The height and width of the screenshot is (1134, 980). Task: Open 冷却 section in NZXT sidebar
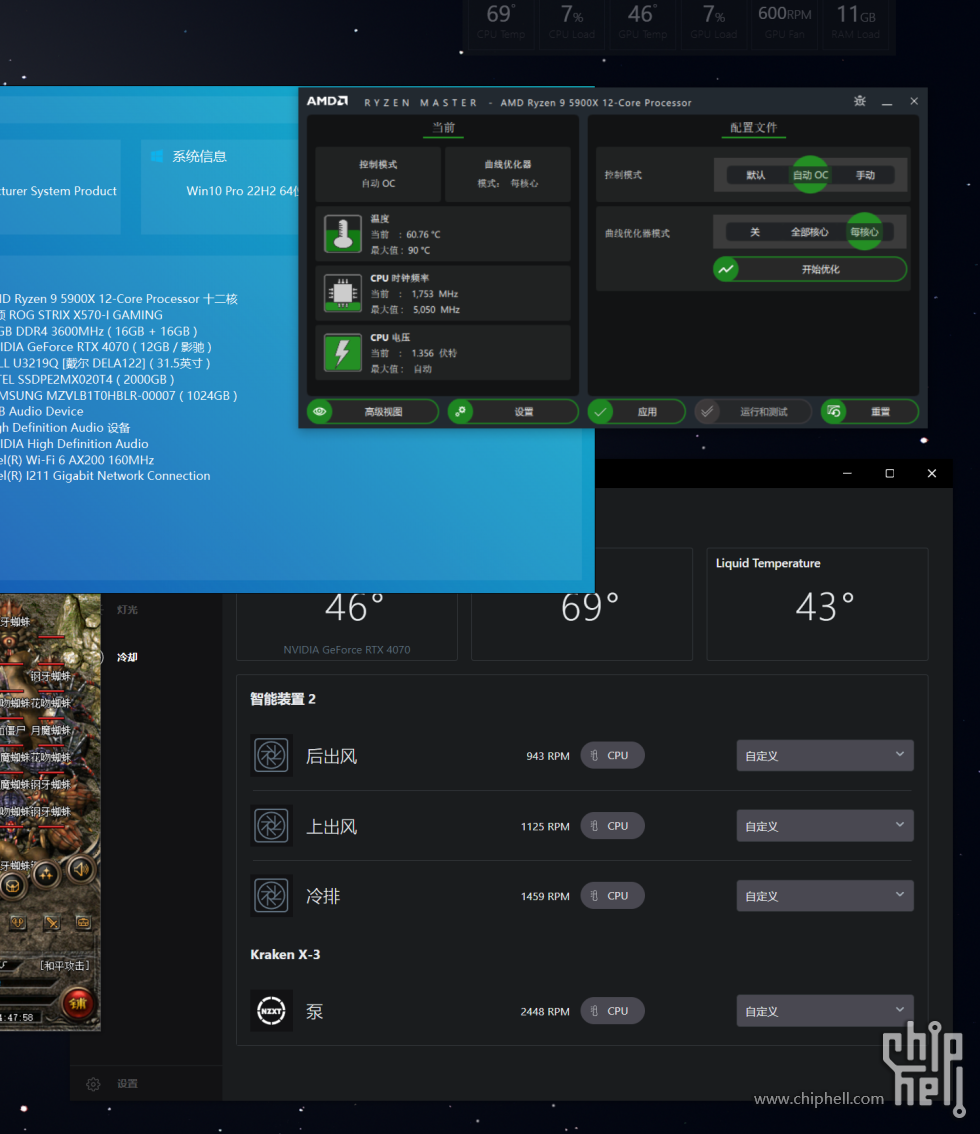coord(127,657)
